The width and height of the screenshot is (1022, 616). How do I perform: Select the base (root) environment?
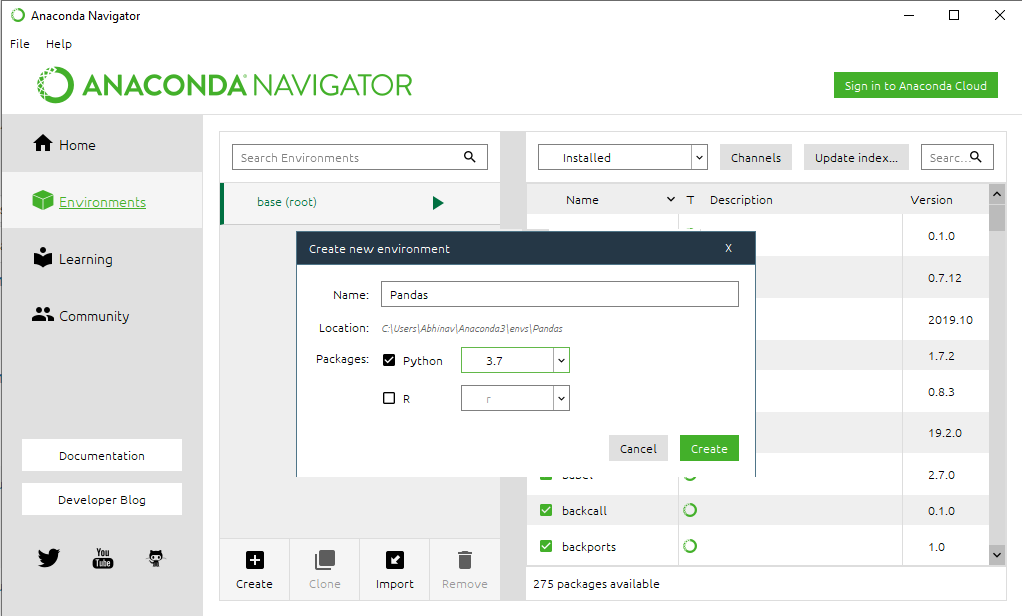pyautogui.click(x=360, y=203)
